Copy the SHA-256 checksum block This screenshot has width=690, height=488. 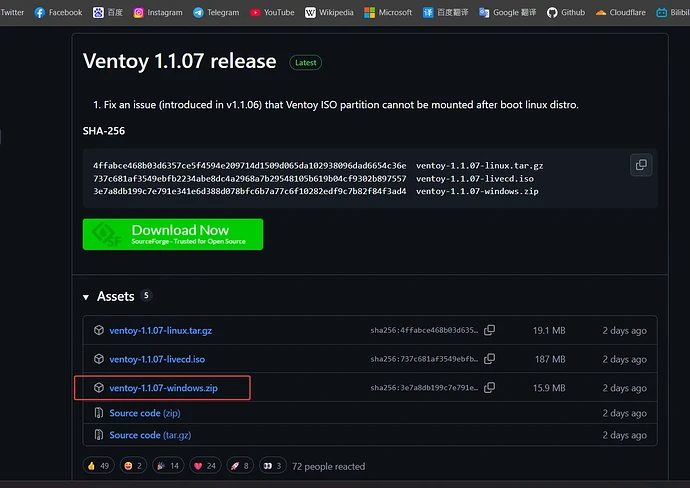641,165
